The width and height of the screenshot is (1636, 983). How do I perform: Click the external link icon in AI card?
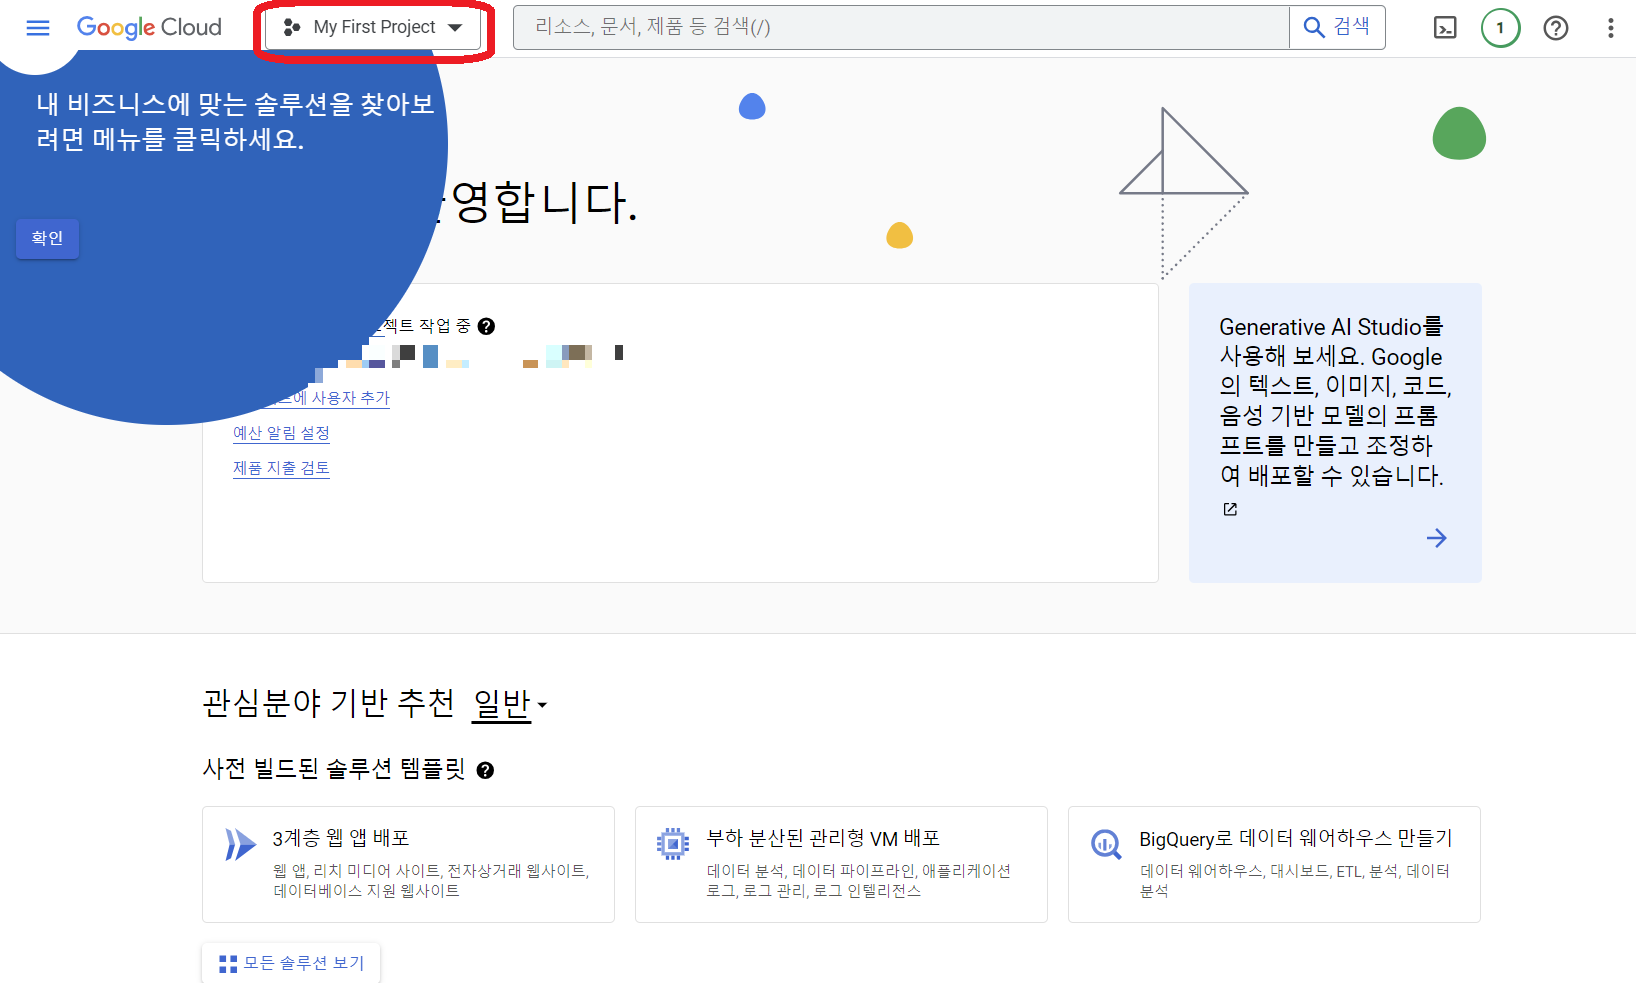pos(1230,509)
